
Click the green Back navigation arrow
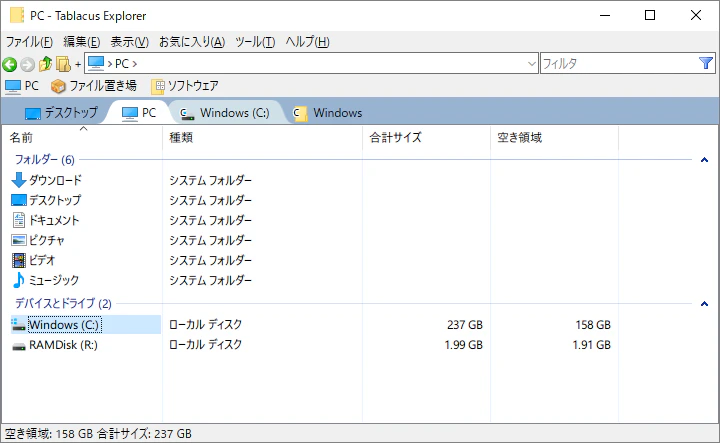[x=10, y=64]
